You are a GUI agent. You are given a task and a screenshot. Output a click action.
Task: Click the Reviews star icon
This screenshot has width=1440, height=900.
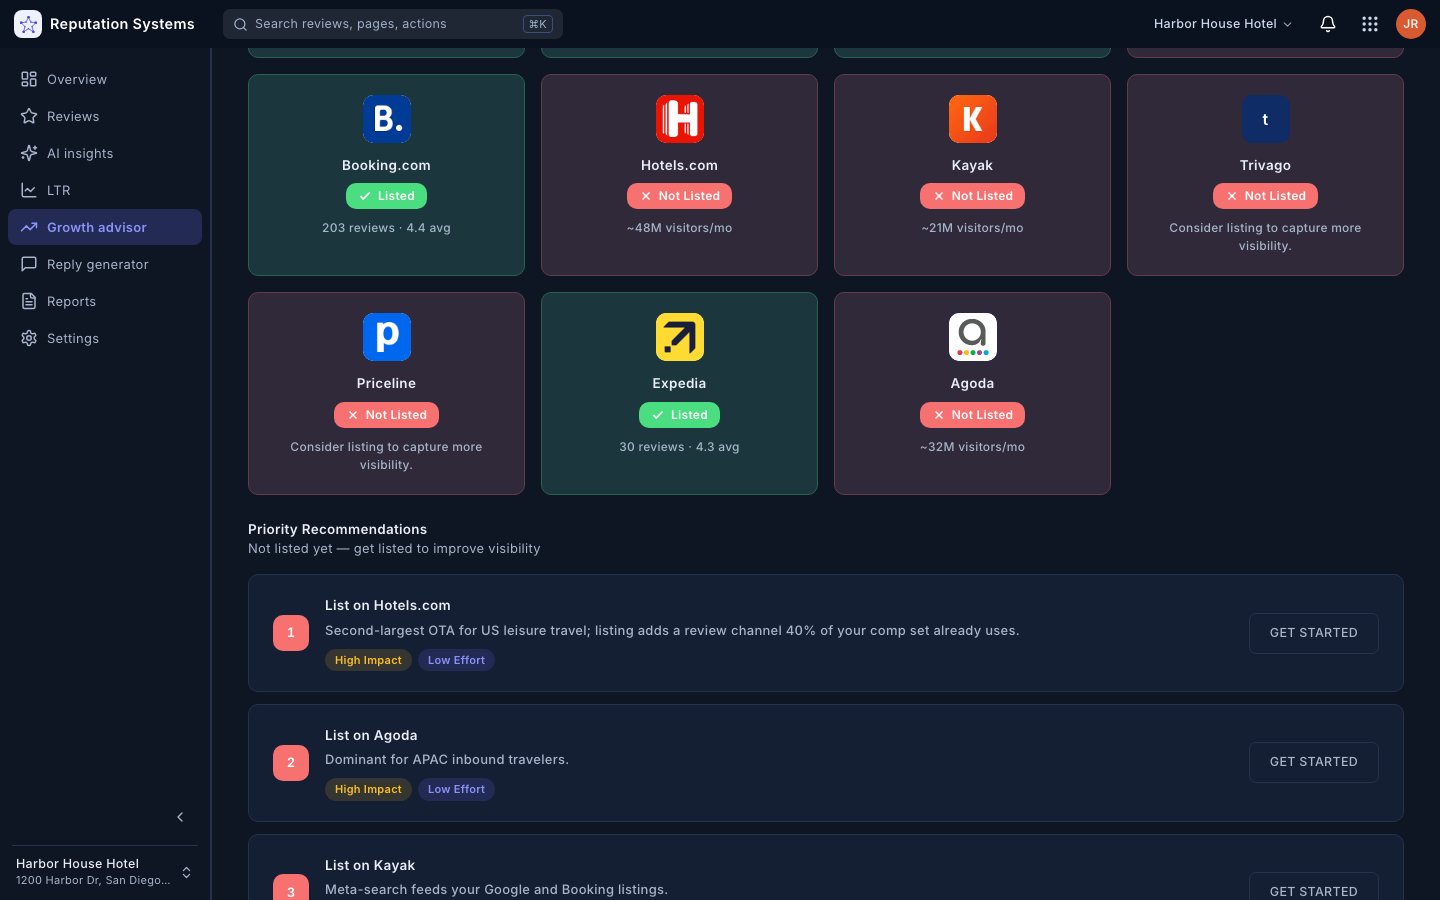coord(29,116)
